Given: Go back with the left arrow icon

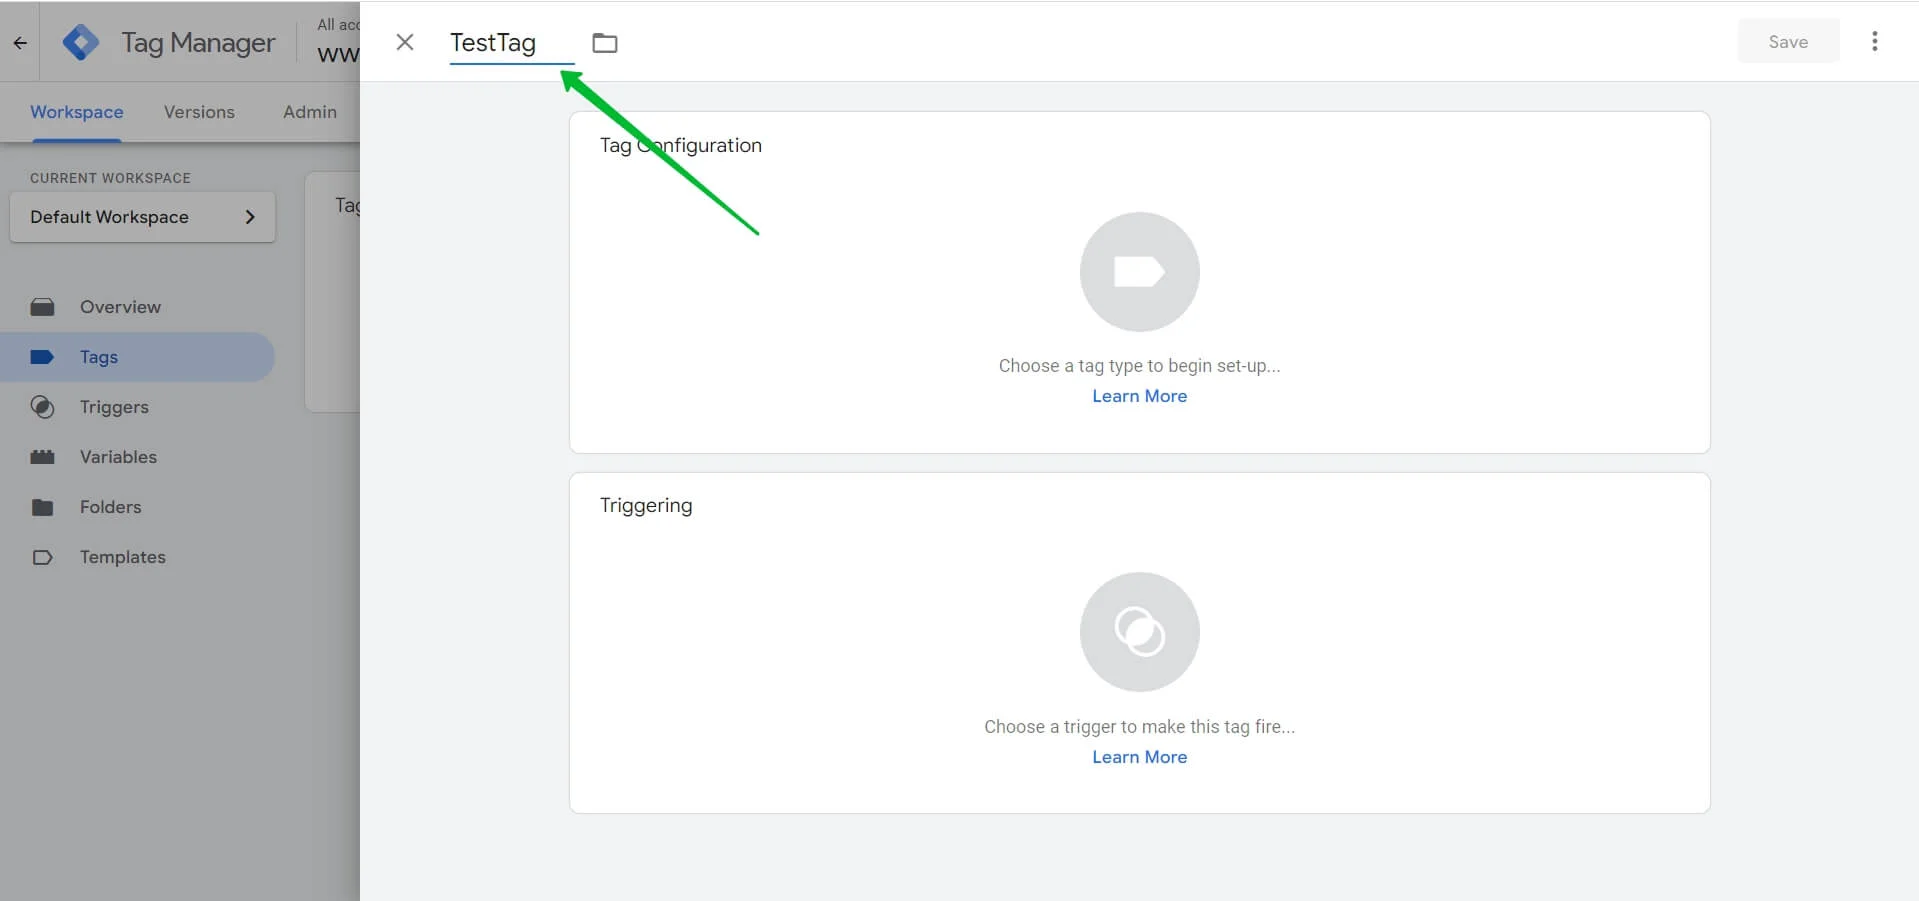Looking at the screenshot, I should click(20, 43).
